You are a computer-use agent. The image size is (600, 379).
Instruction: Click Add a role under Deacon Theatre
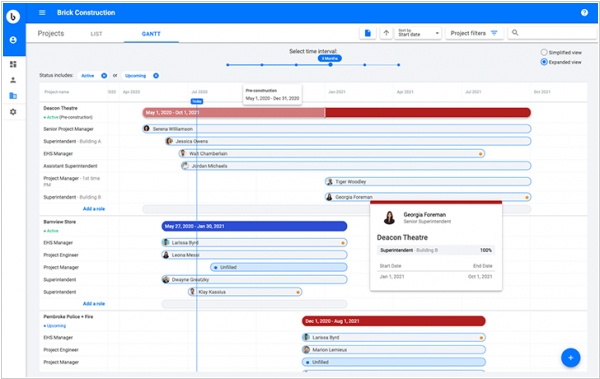pyautogui.click(x=94, y=209)
